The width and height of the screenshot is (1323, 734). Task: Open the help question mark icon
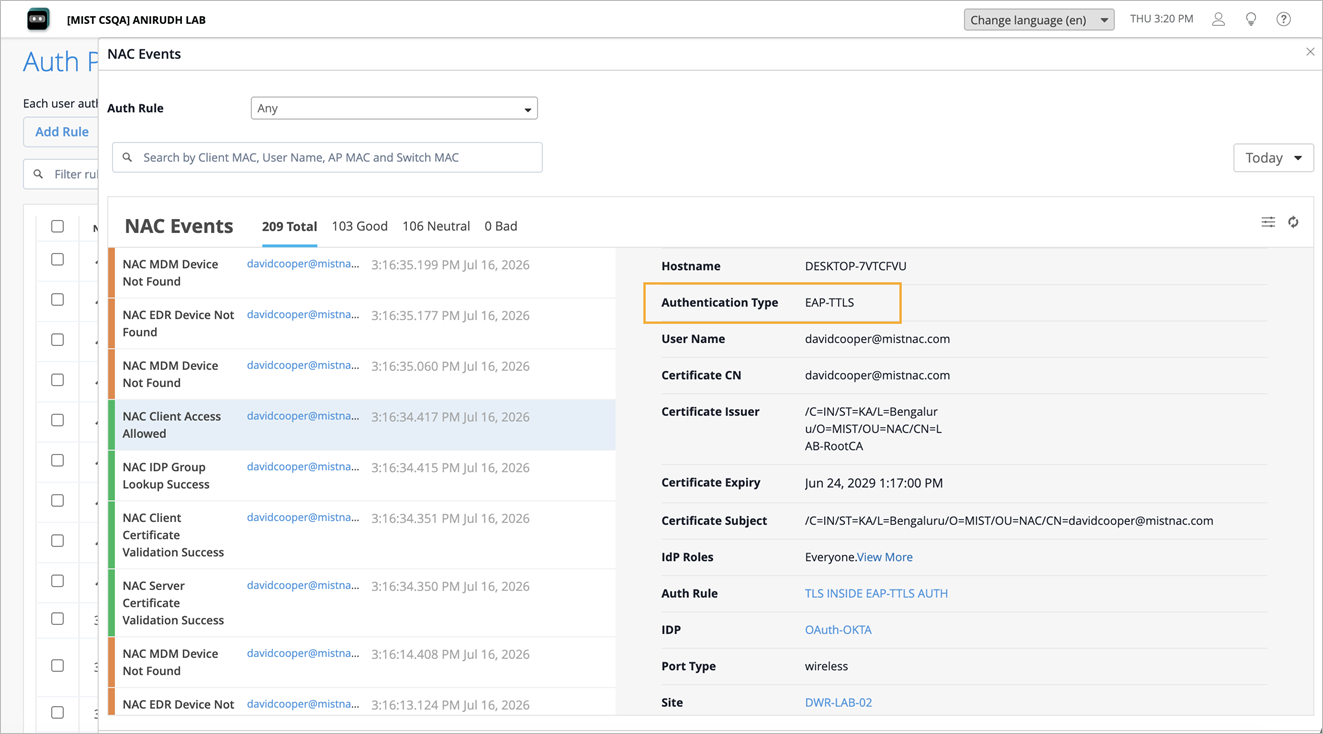(1284, 19)
